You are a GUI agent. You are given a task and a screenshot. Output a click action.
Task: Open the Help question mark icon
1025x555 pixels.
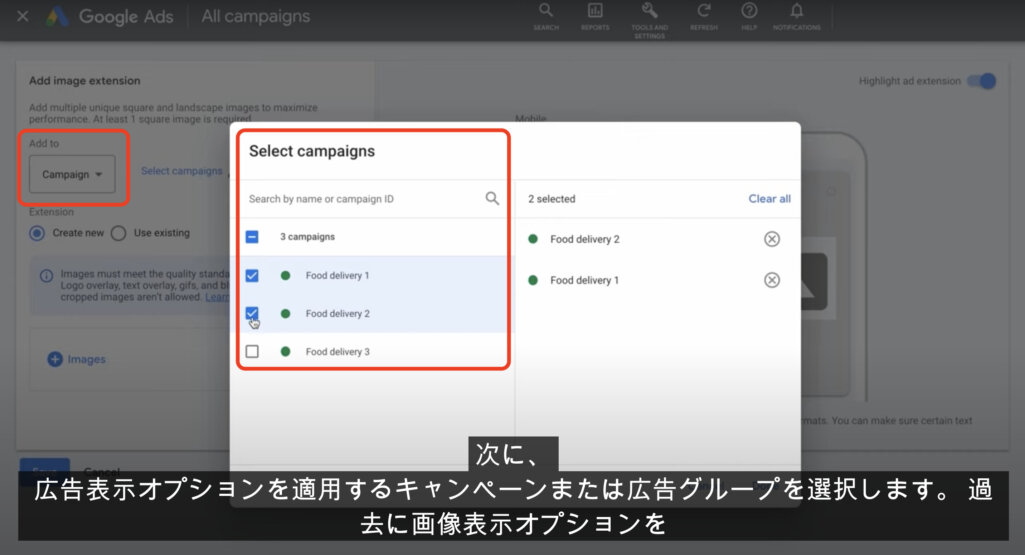tap(749, 11)
